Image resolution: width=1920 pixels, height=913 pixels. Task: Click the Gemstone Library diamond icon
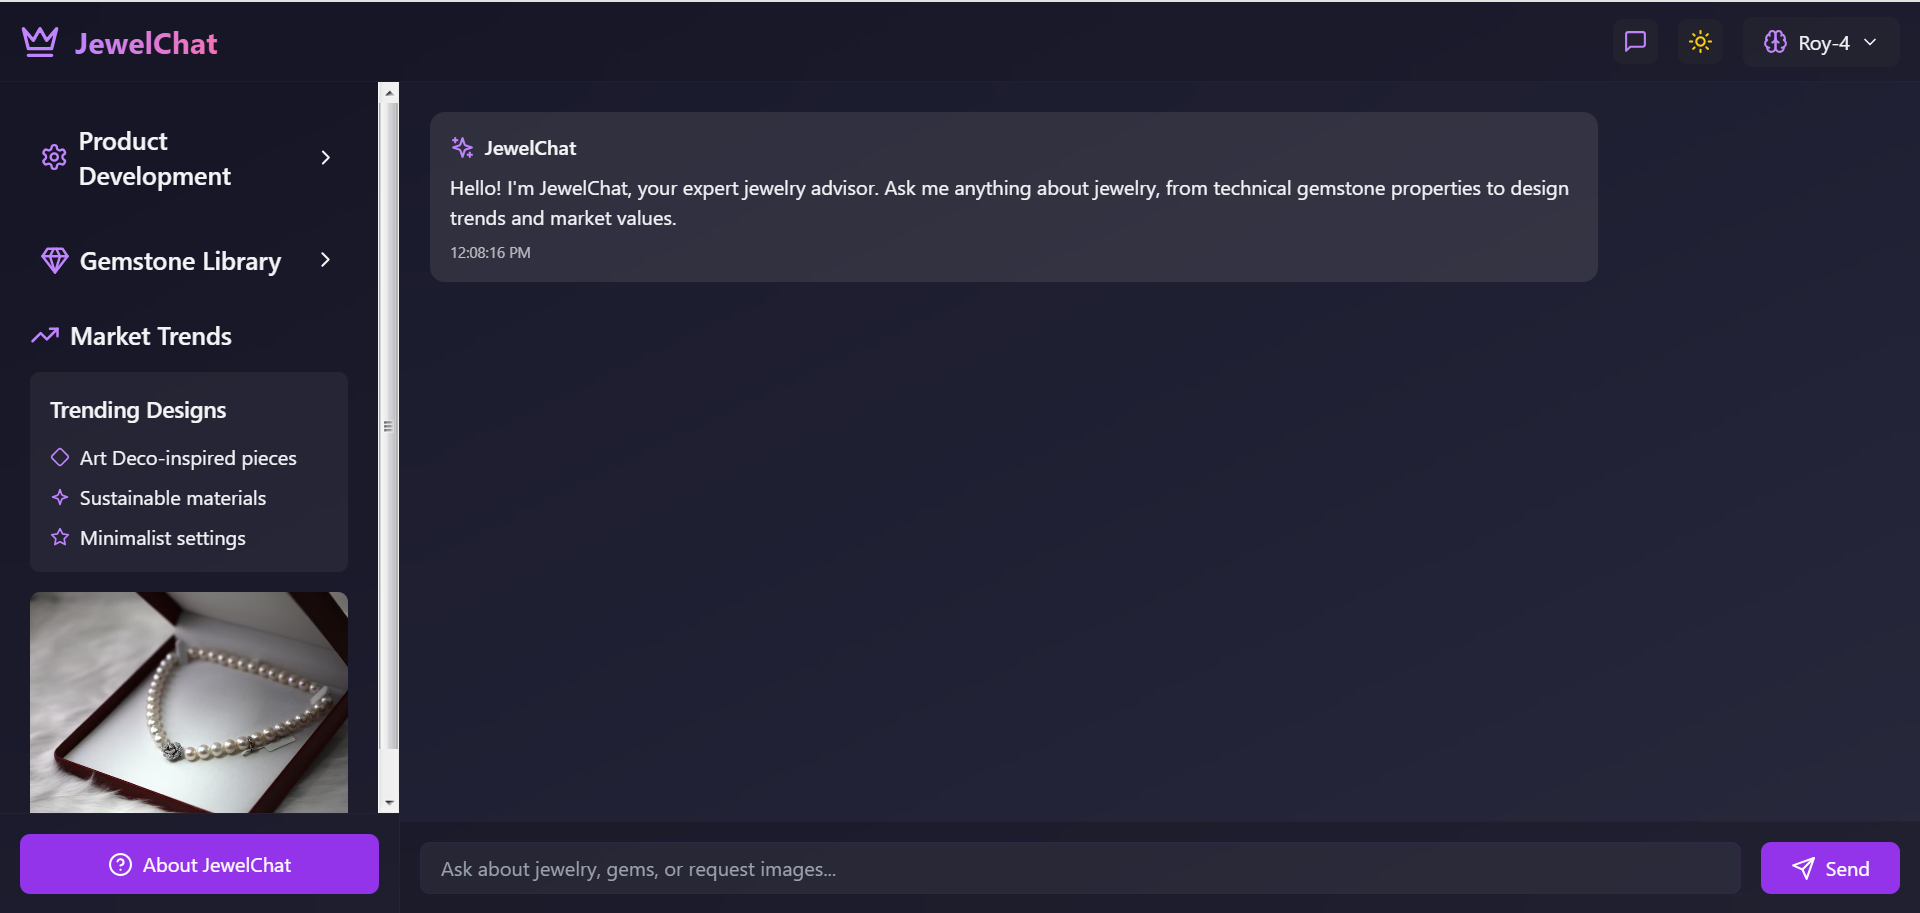click(55, 261)
